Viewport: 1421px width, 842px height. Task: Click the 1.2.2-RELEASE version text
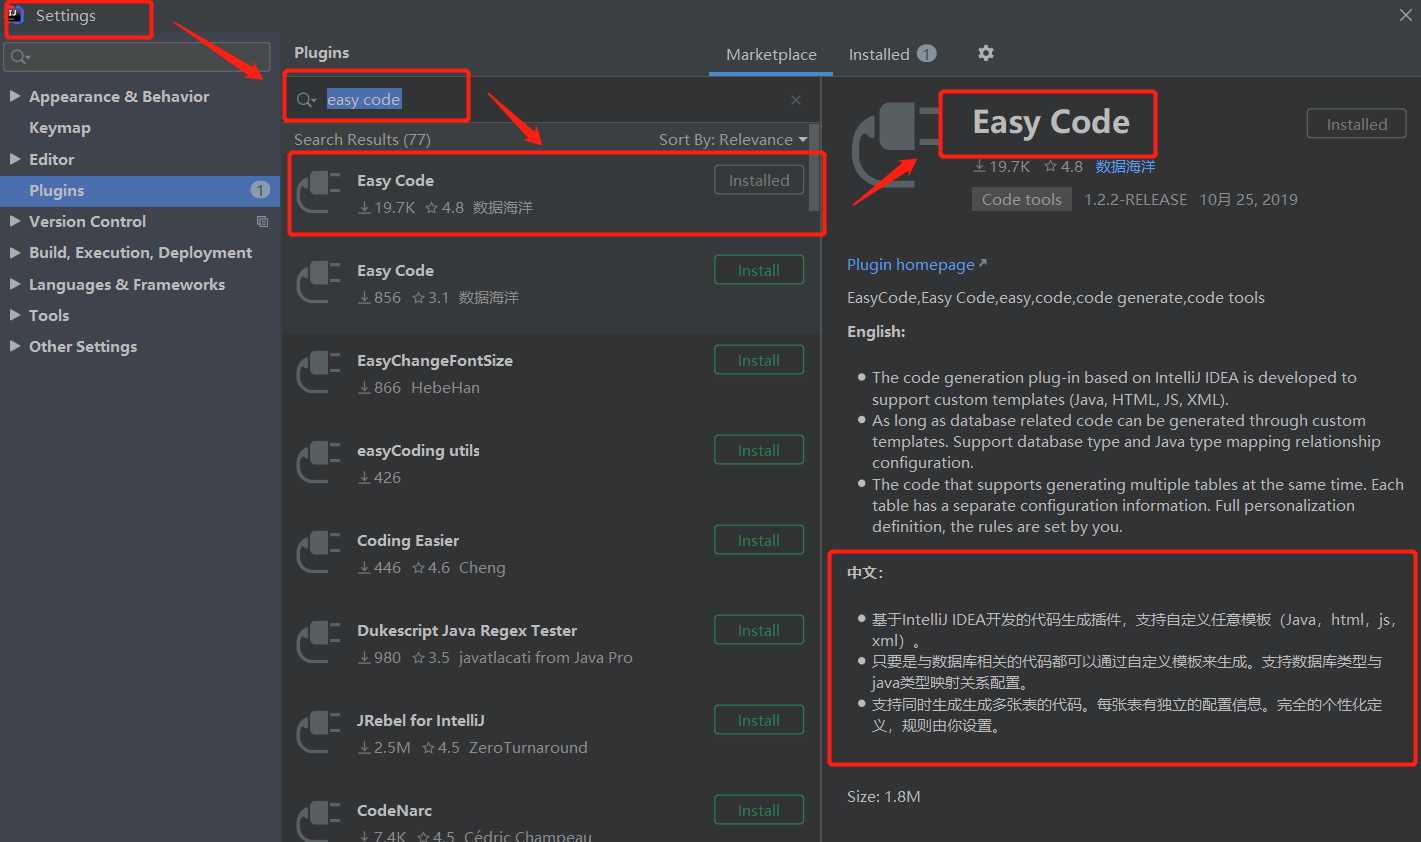pos(1136,199)
